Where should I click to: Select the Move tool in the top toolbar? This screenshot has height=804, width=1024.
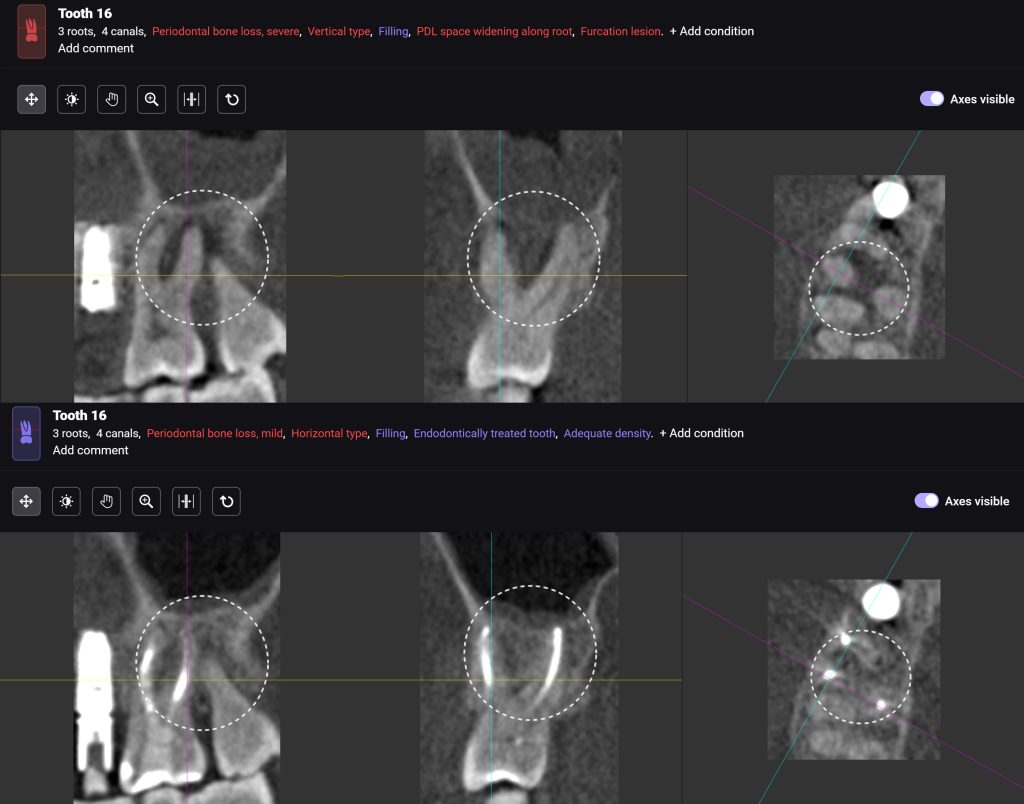pyautogui.click(x=31, y=99)
